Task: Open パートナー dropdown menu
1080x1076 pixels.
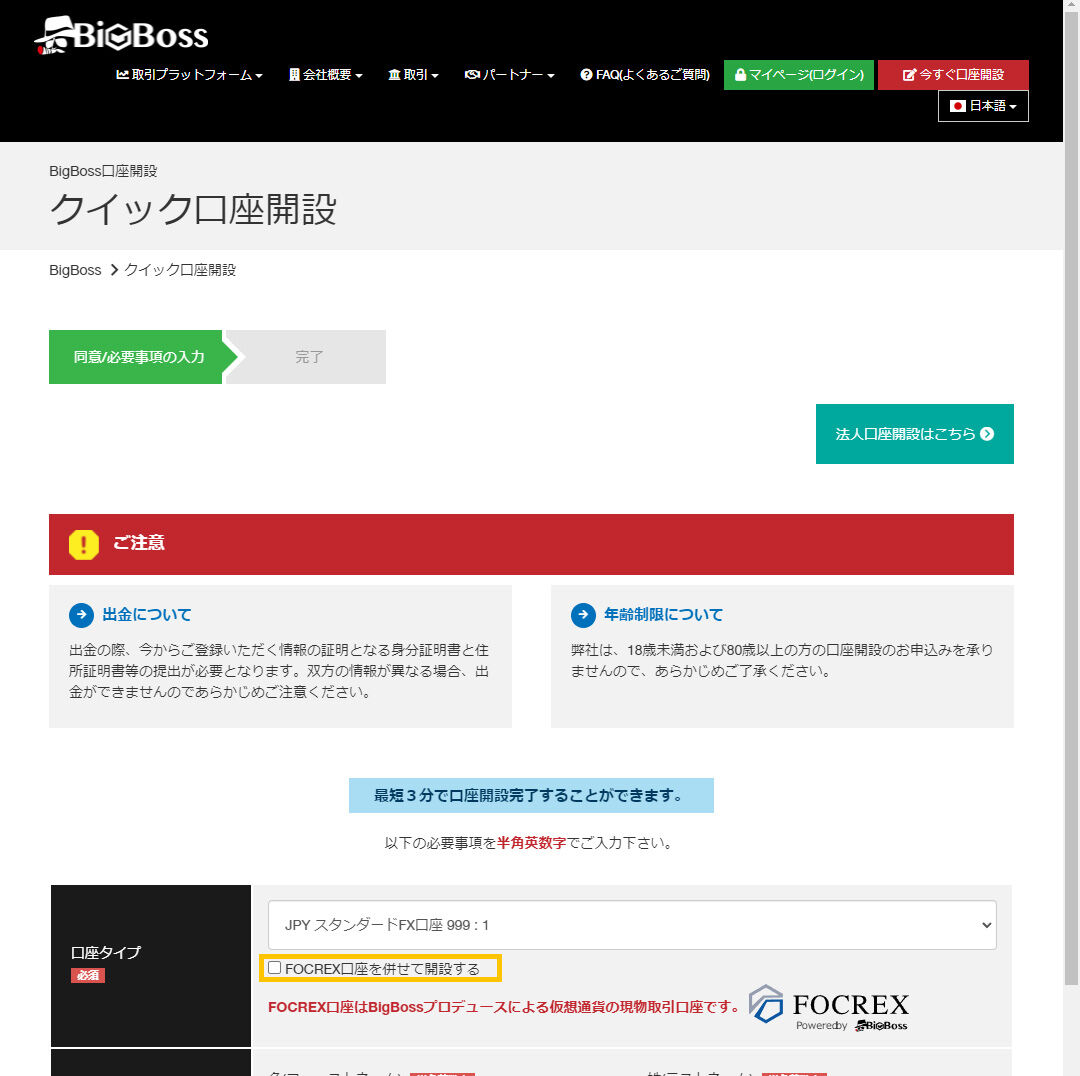Action: tap(509, 74)
